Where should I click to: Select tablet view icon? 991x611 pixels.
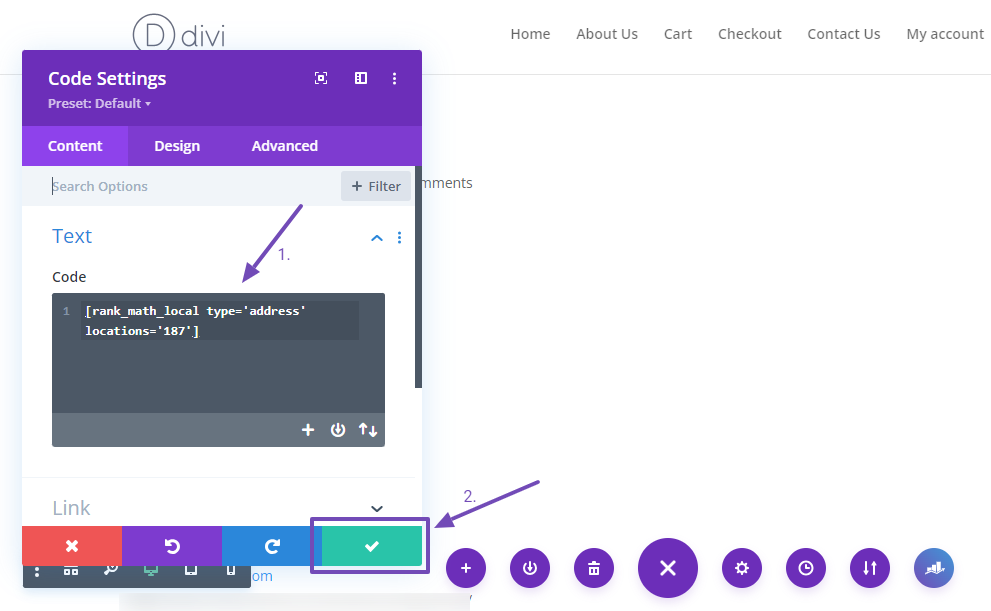191,571
